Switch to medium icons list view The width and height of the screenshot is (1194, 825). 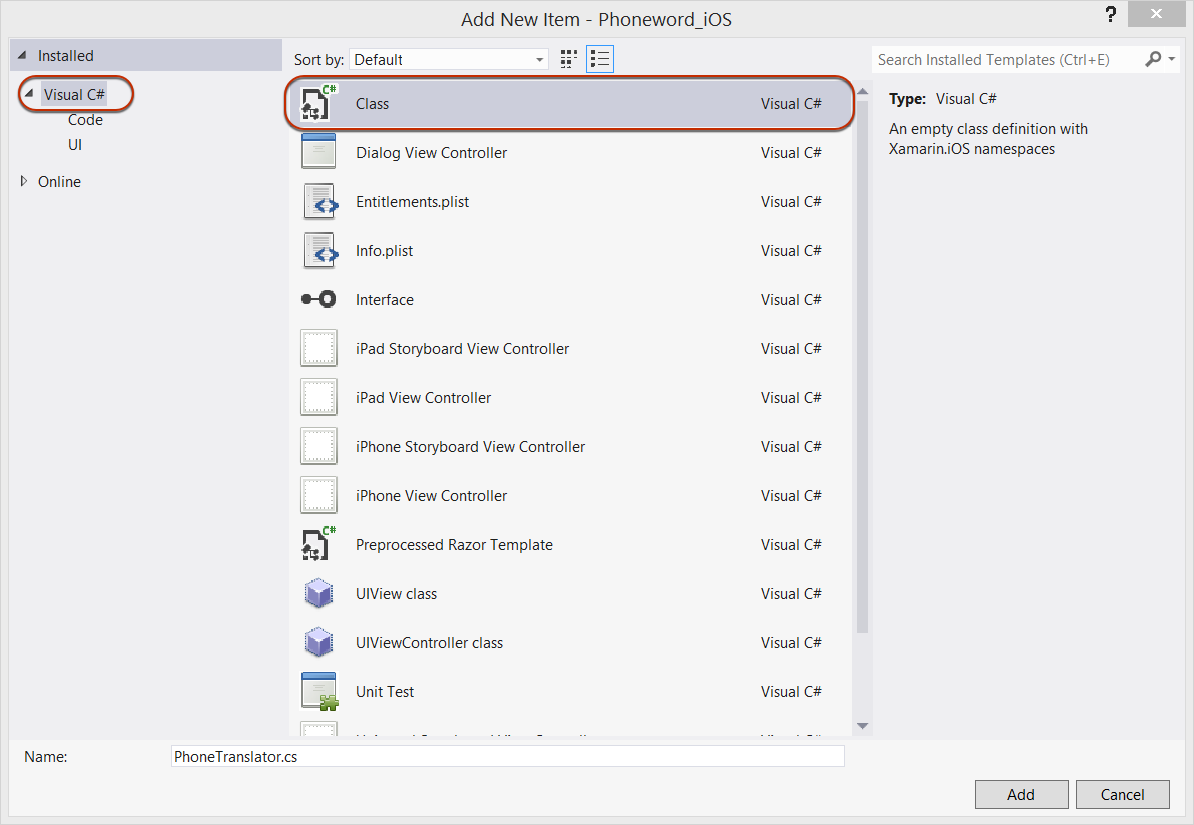600,60
